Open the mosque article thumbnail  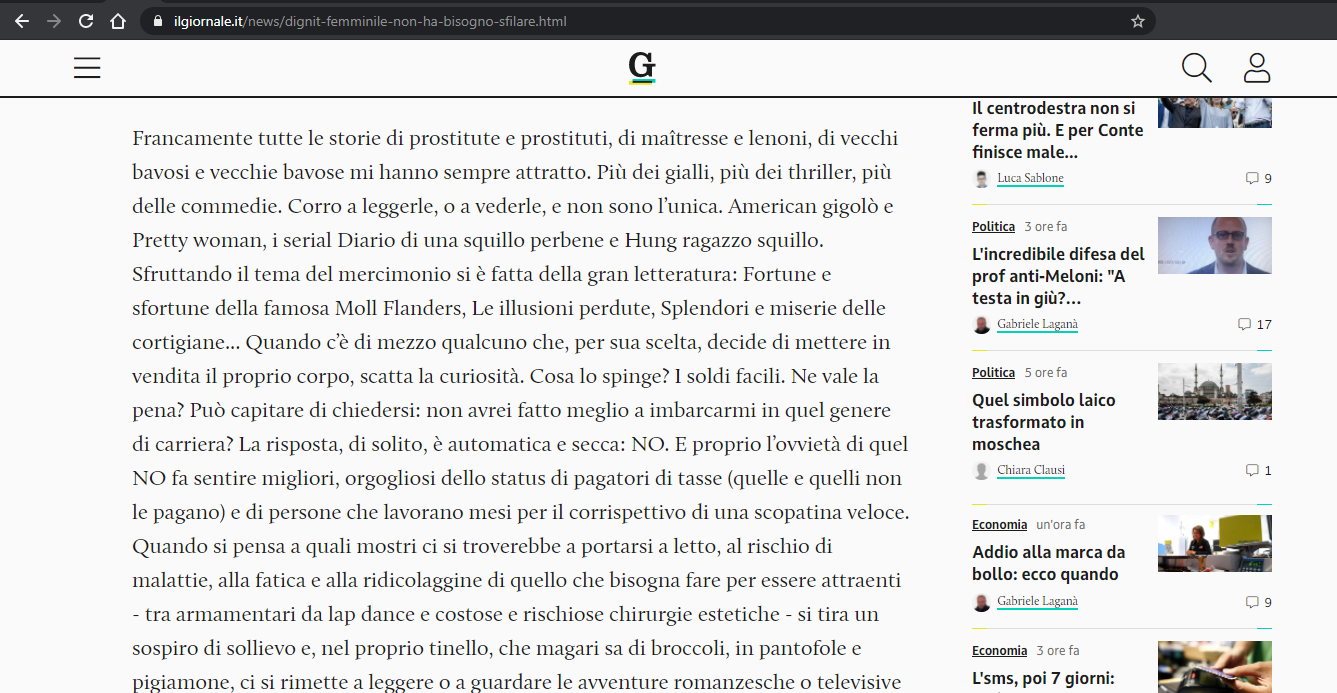click(1214, 391)
